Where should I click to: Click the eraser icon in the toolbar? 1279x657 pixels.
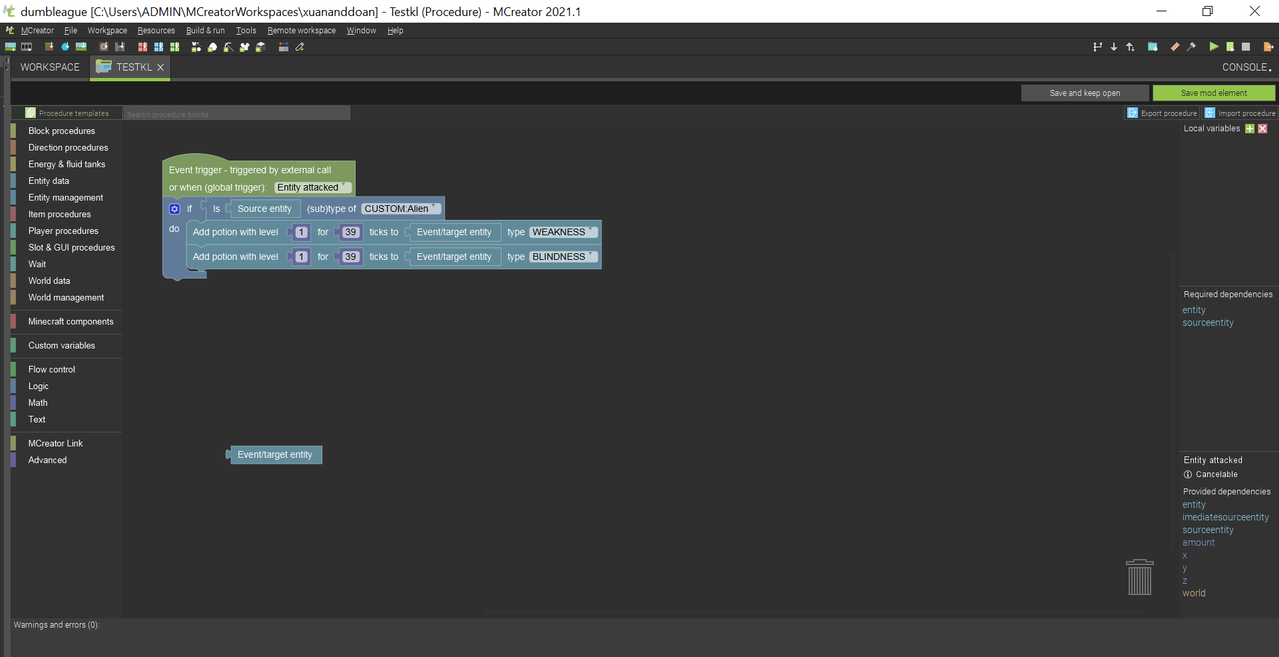point(1175,46)
